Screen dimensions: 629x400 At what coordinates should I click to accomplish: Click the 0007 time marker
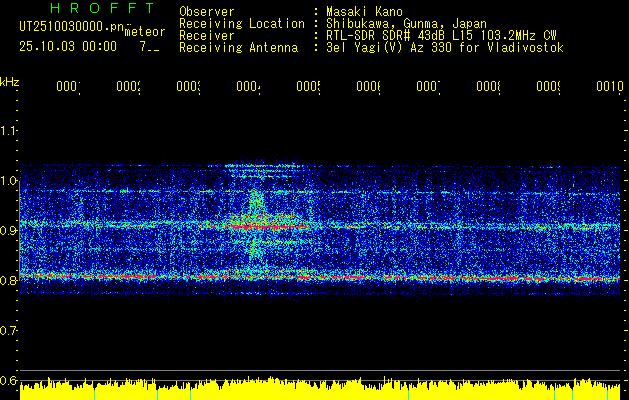tap(428, 86)
